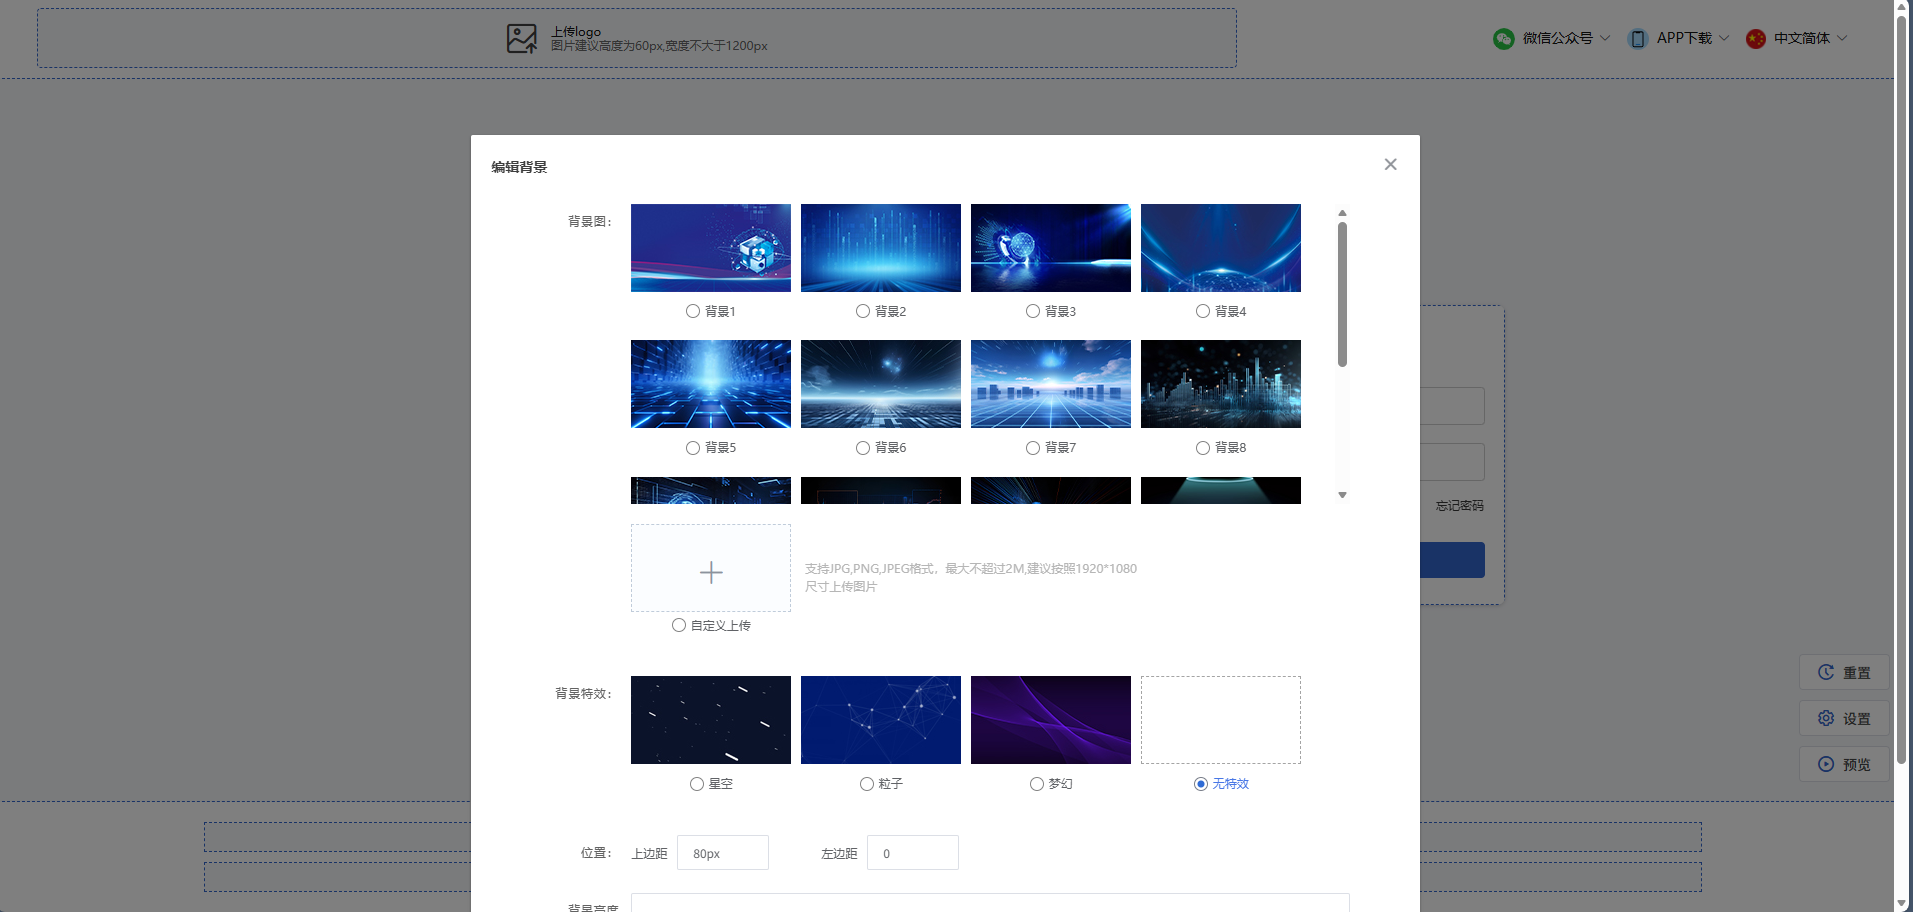This screenshot has width=1913, height=912.
Task: Click the 背景1 thumbnail image
Action: click(x=711, y=248)
